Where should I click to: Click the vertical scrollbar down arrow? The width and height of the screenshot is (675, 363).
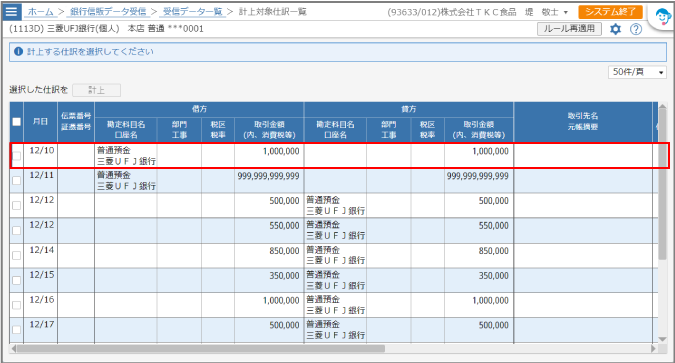tap(663, 339)
